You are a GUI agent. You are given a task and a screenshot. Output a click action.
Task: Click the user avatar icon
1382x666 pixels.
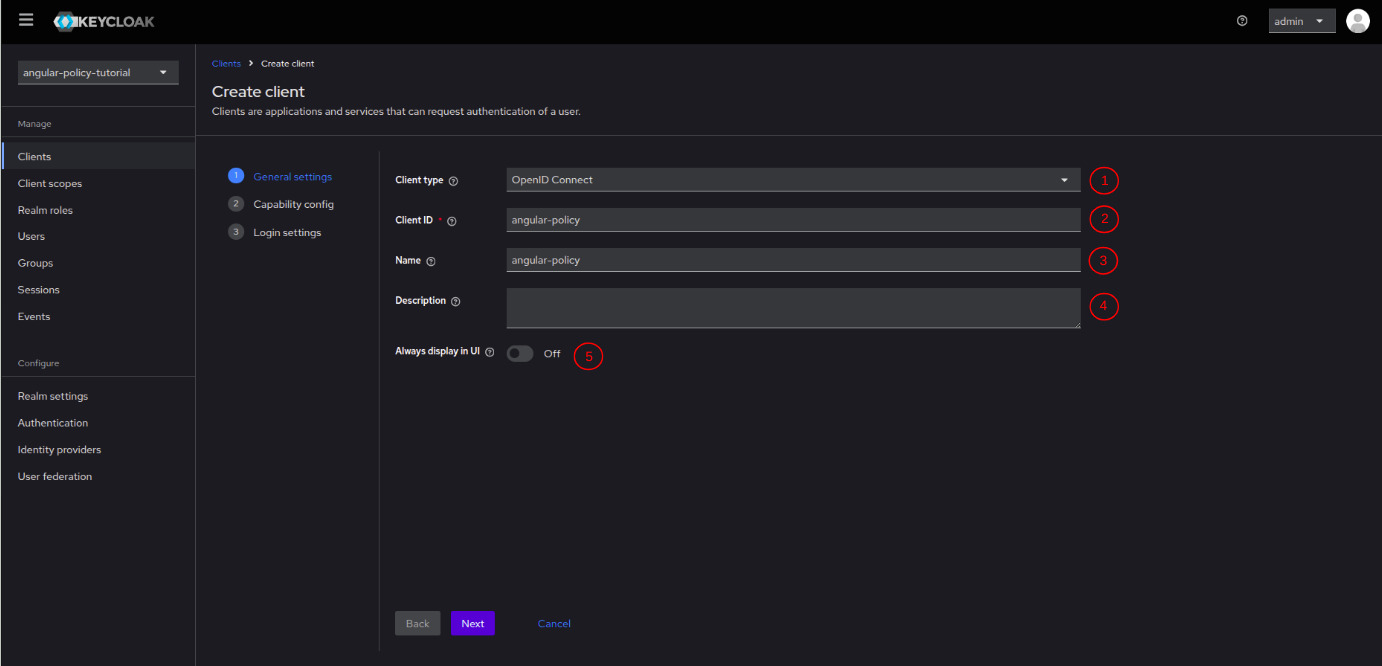[x=1357, y=21]
